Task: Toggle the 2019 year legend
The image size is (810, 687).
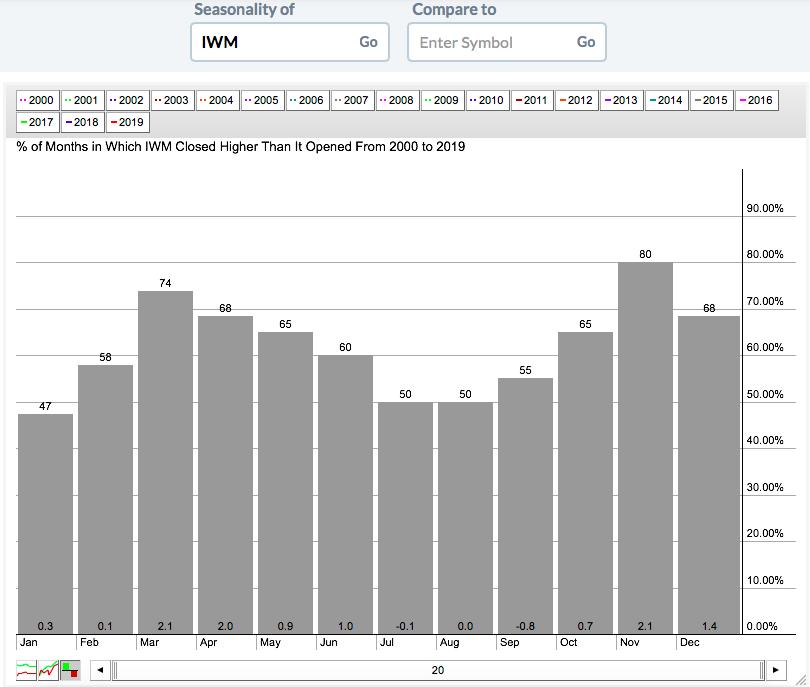Action: pos(128,122)
